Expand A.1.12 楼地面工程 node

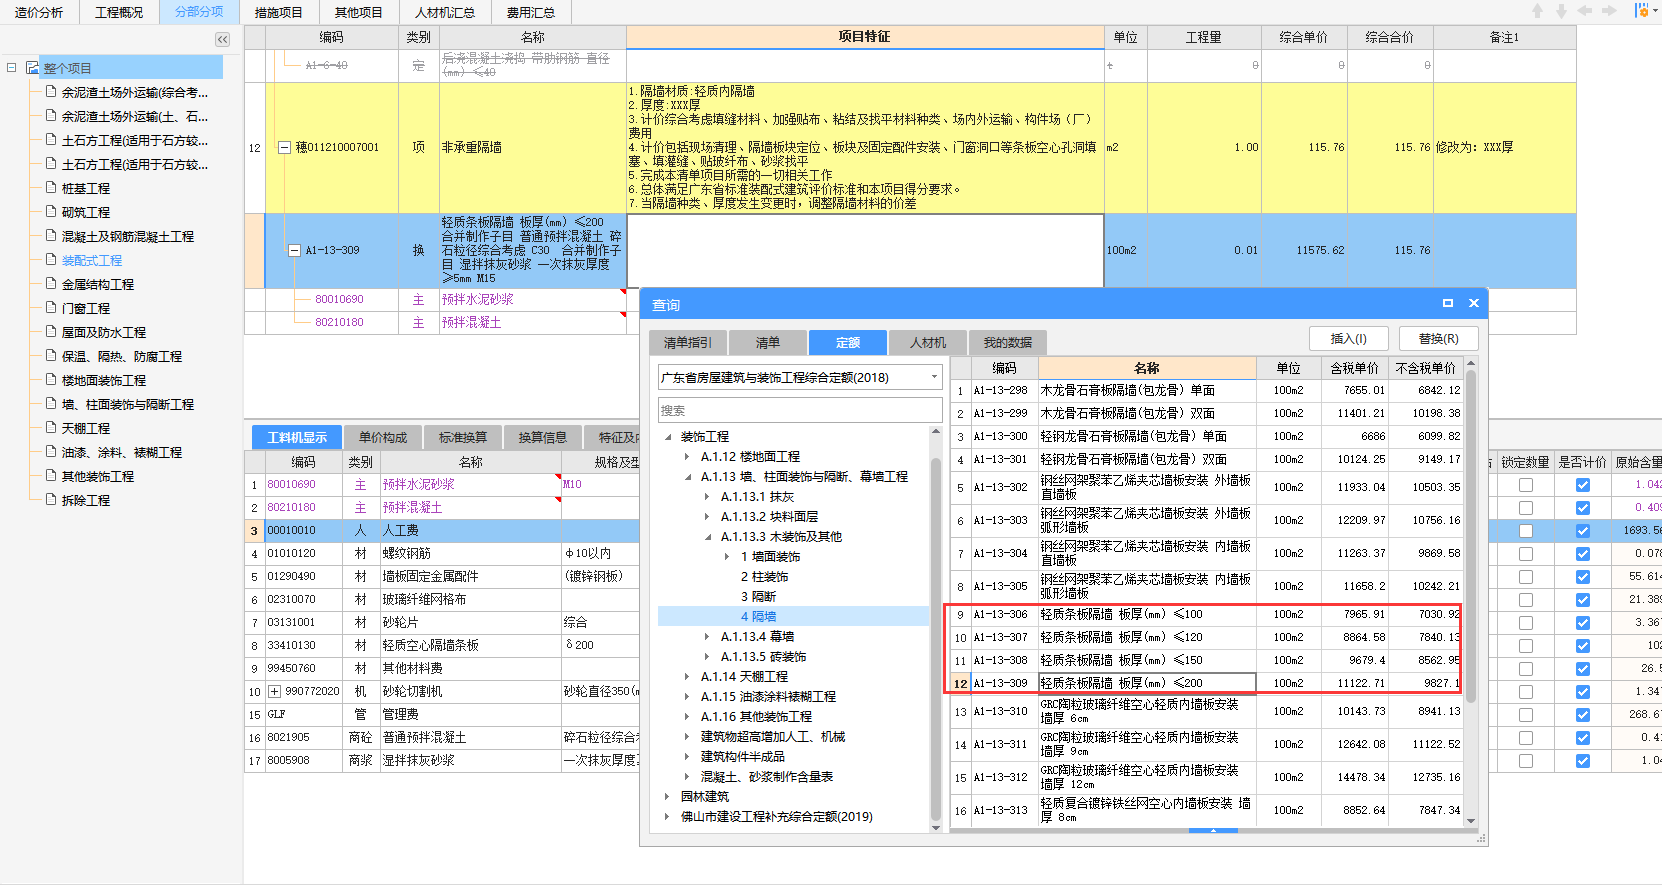pos(687,457)
